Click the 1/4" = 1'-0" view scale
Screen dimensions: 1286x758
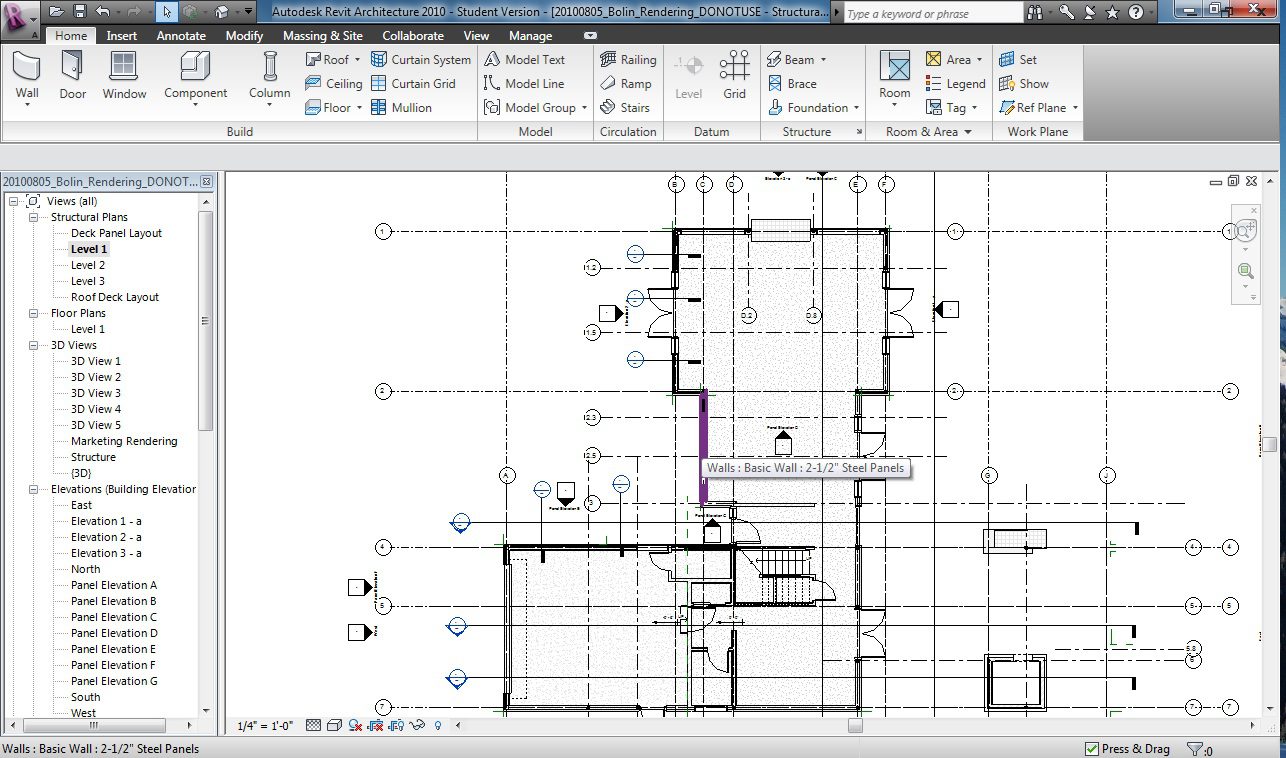point(265,725)
